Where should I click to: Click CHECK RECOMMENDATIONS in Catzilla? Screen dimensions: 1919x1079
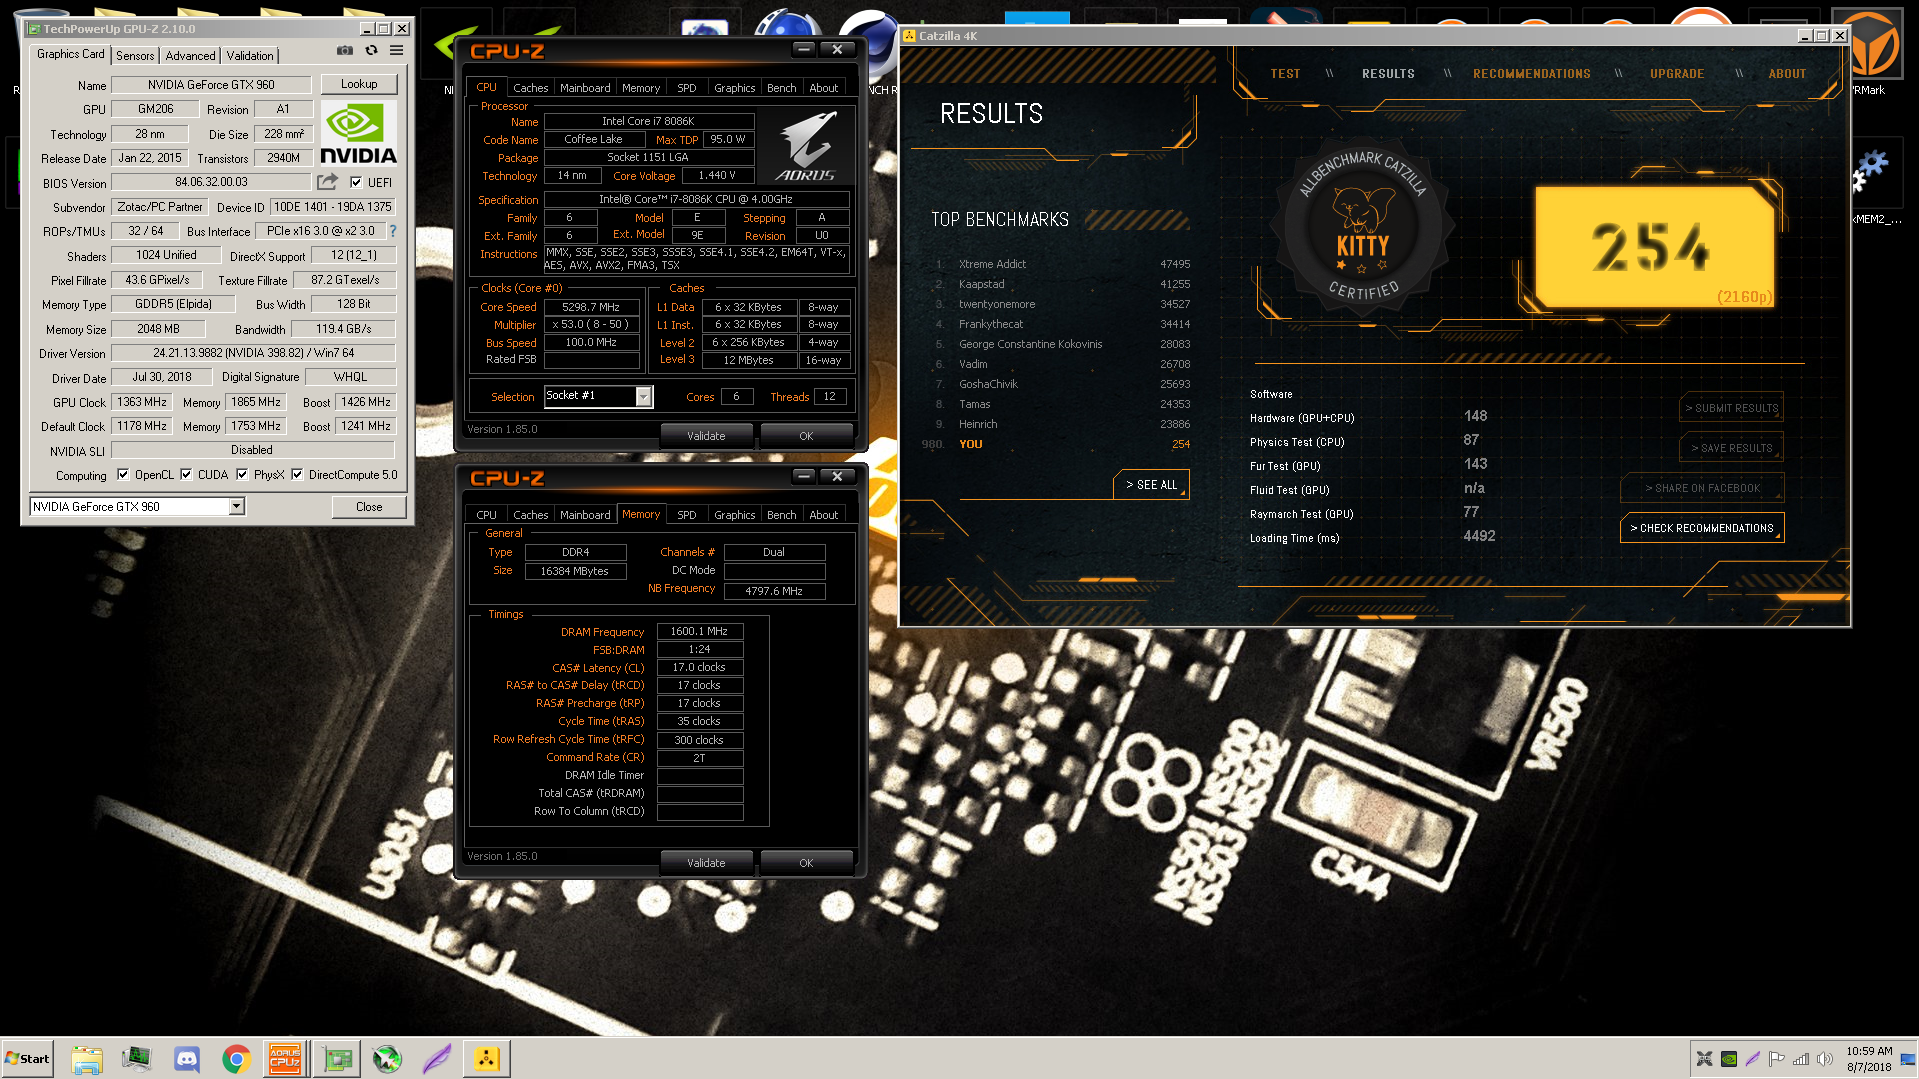[x=1702, y=528]
